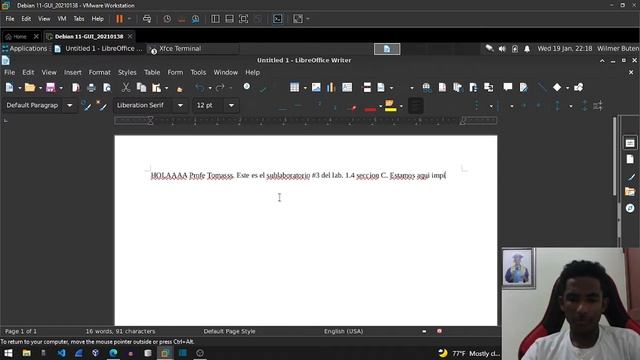Click the English (USA) language status field
The image size is (640, 360).
pyautogui.click(x=343, y=331)
